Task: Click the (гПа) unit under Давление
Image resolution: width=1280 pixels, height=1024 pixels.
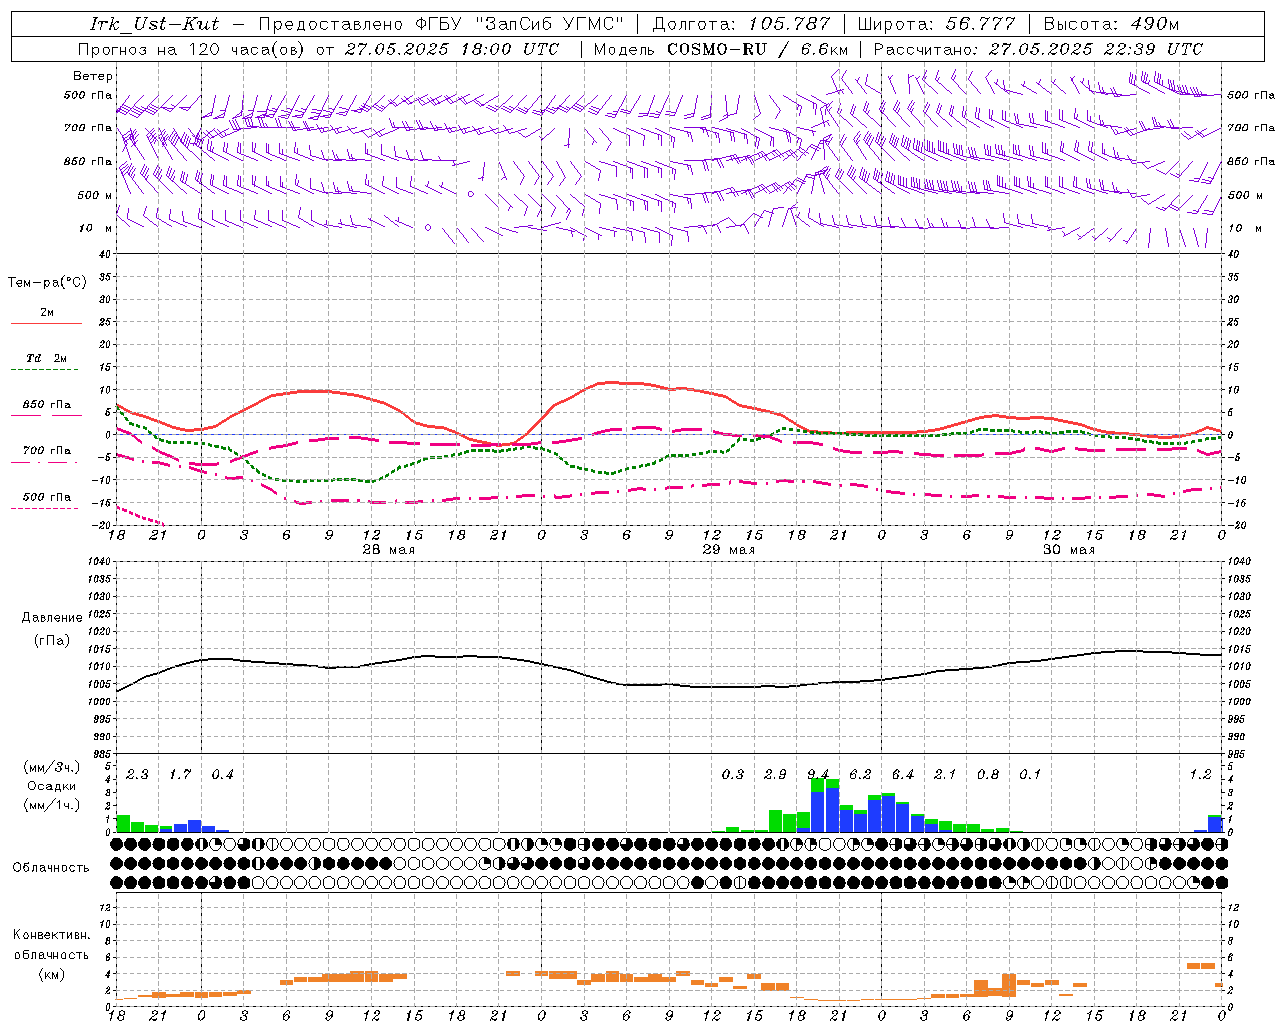Action: tap(52, 640)
